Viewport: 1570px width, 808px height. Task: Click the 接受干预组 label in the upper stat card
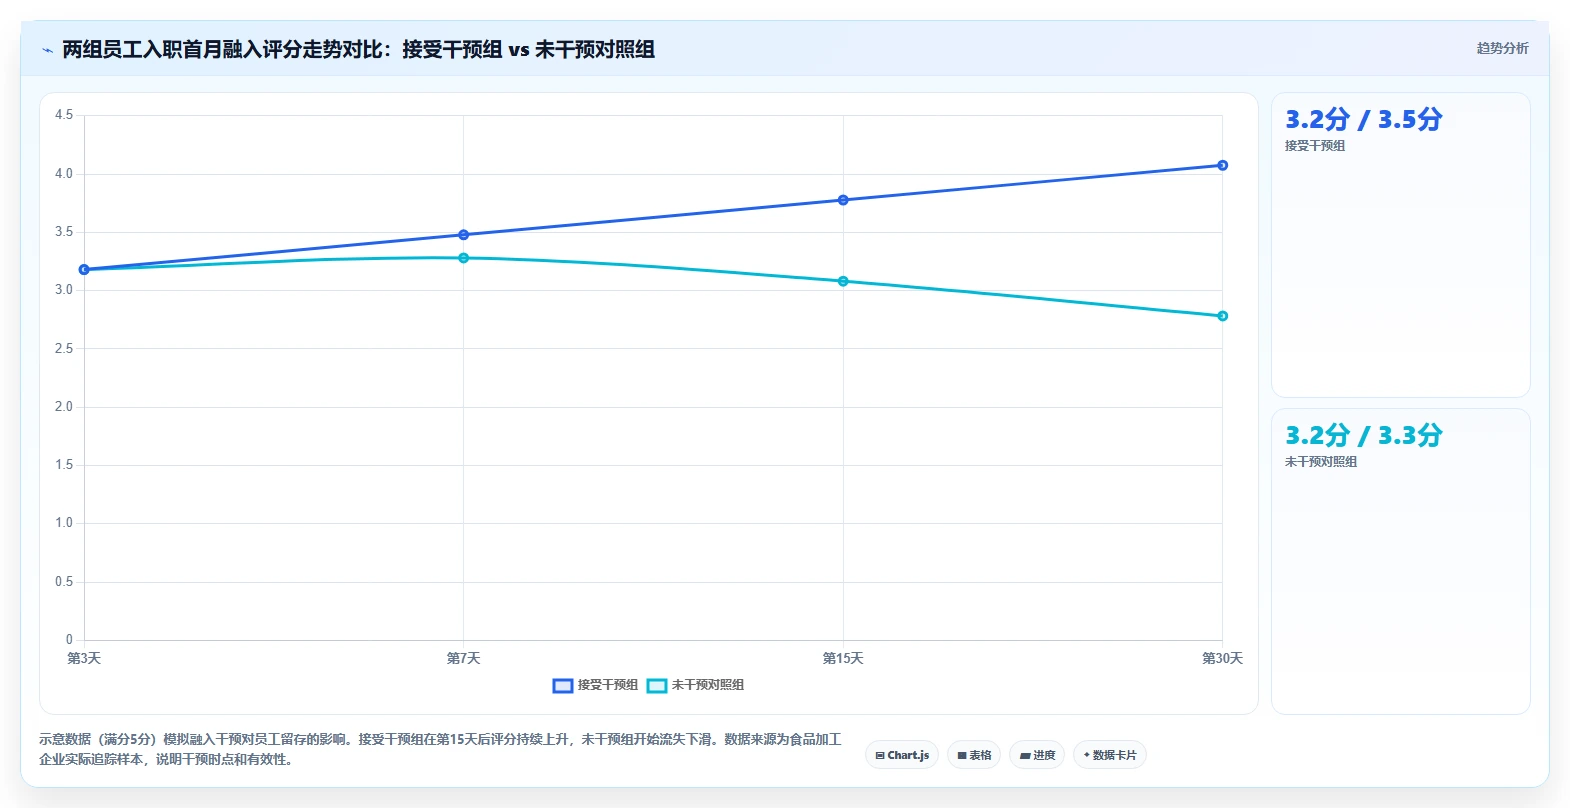(x=1315, y=146)
